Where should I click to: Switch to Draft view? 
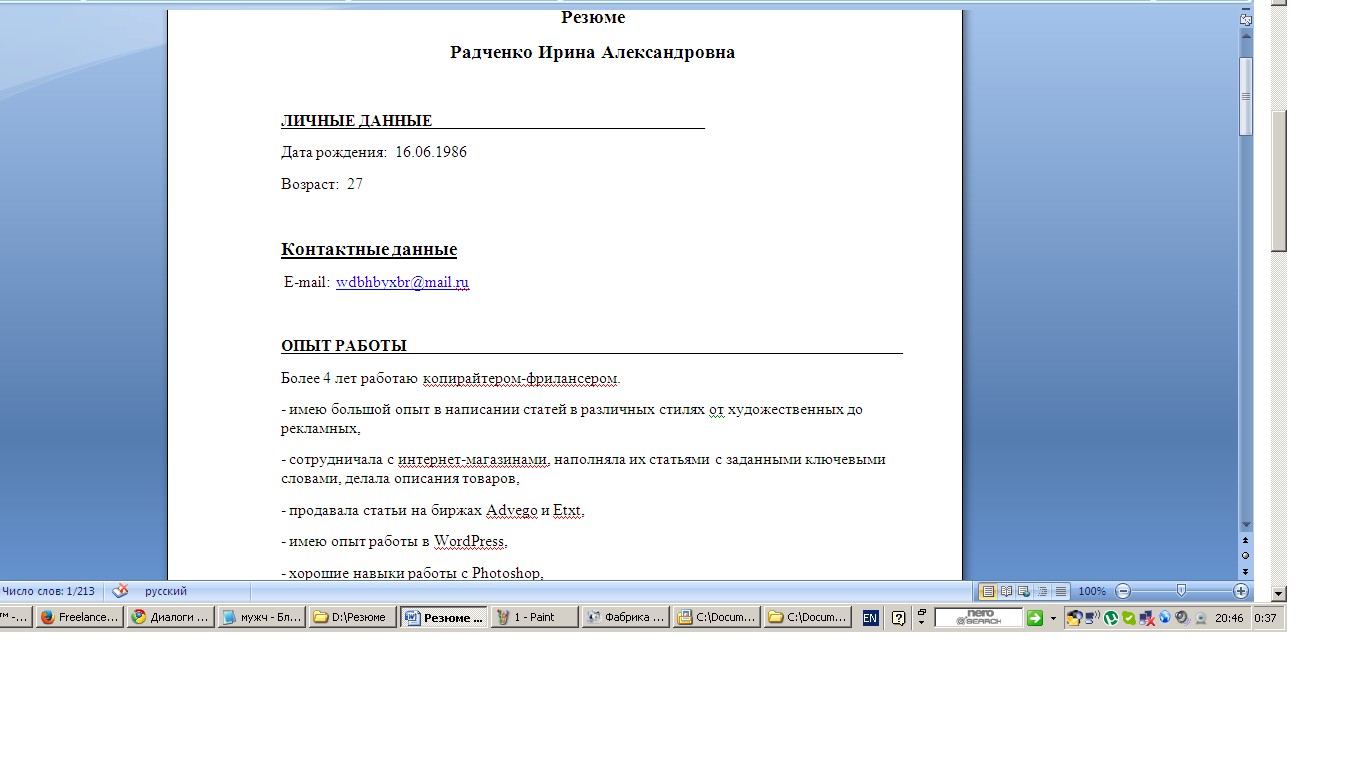pyautogui.click(x=1061, y=591)
